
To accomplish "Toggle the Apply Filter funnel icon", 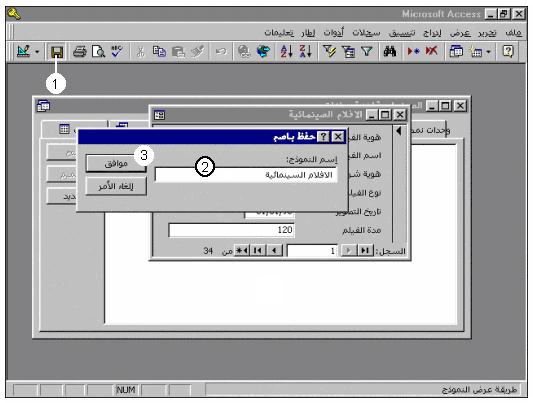I will point(367,52).
